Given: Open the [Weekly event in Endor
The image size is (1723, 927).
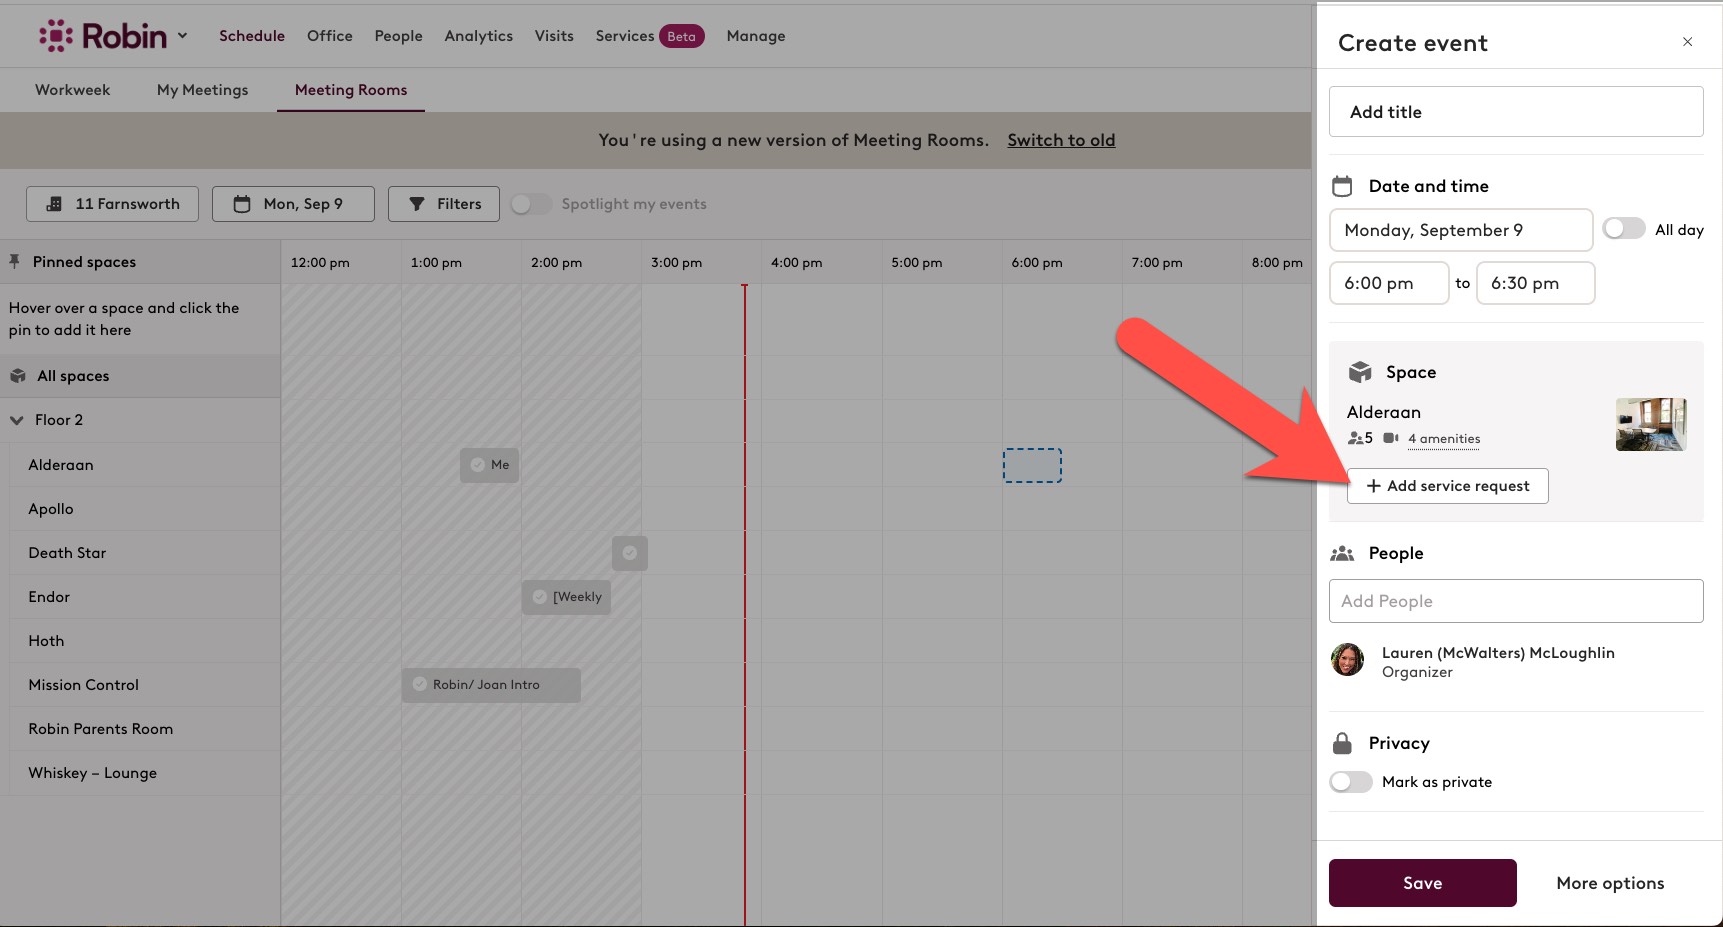Looking at the screenshot, I should [x=566, y=597].
